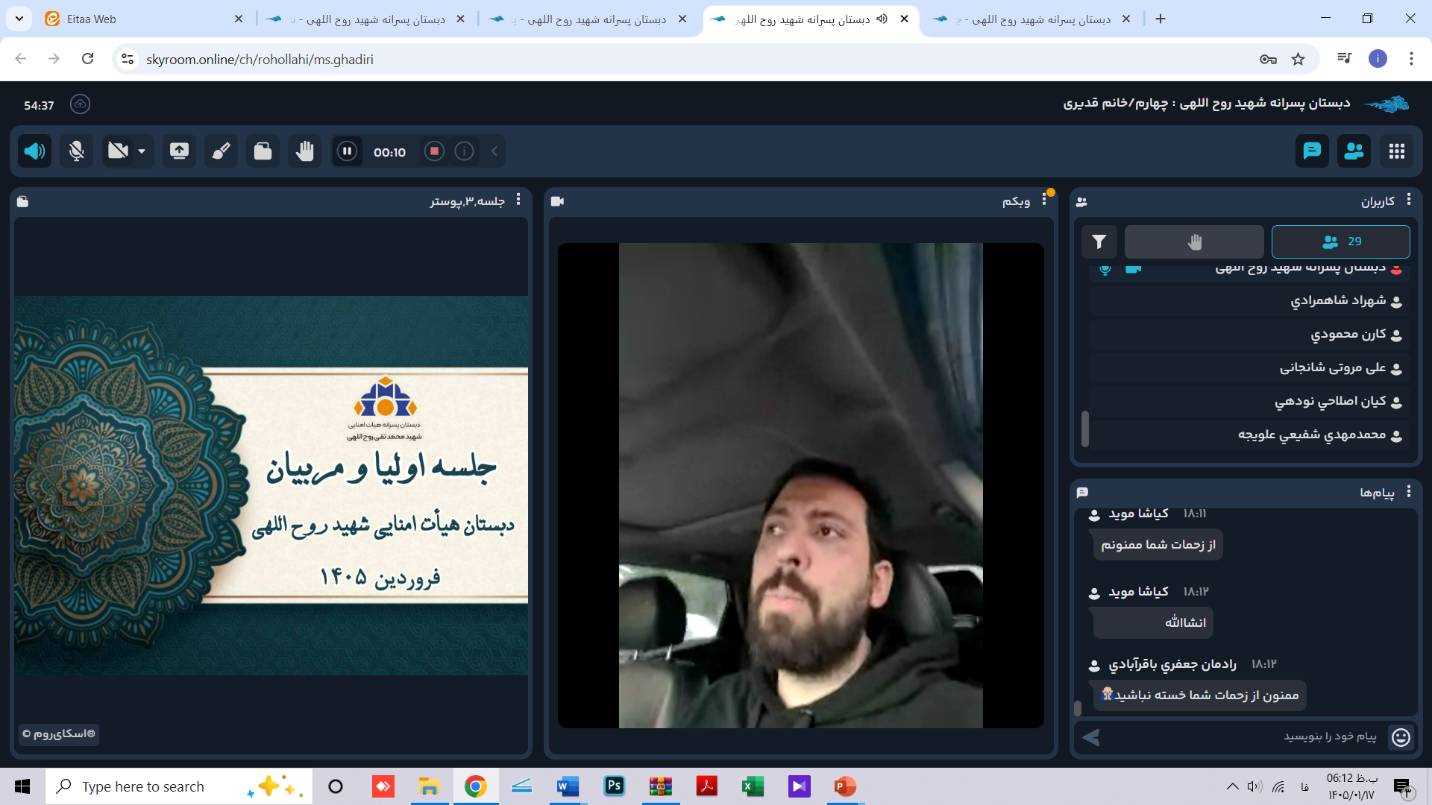The height and width of the screenshot is (805, 1432).
Task: Select user کیان اصلاحي نودهي
Action: pos(1250,401)
